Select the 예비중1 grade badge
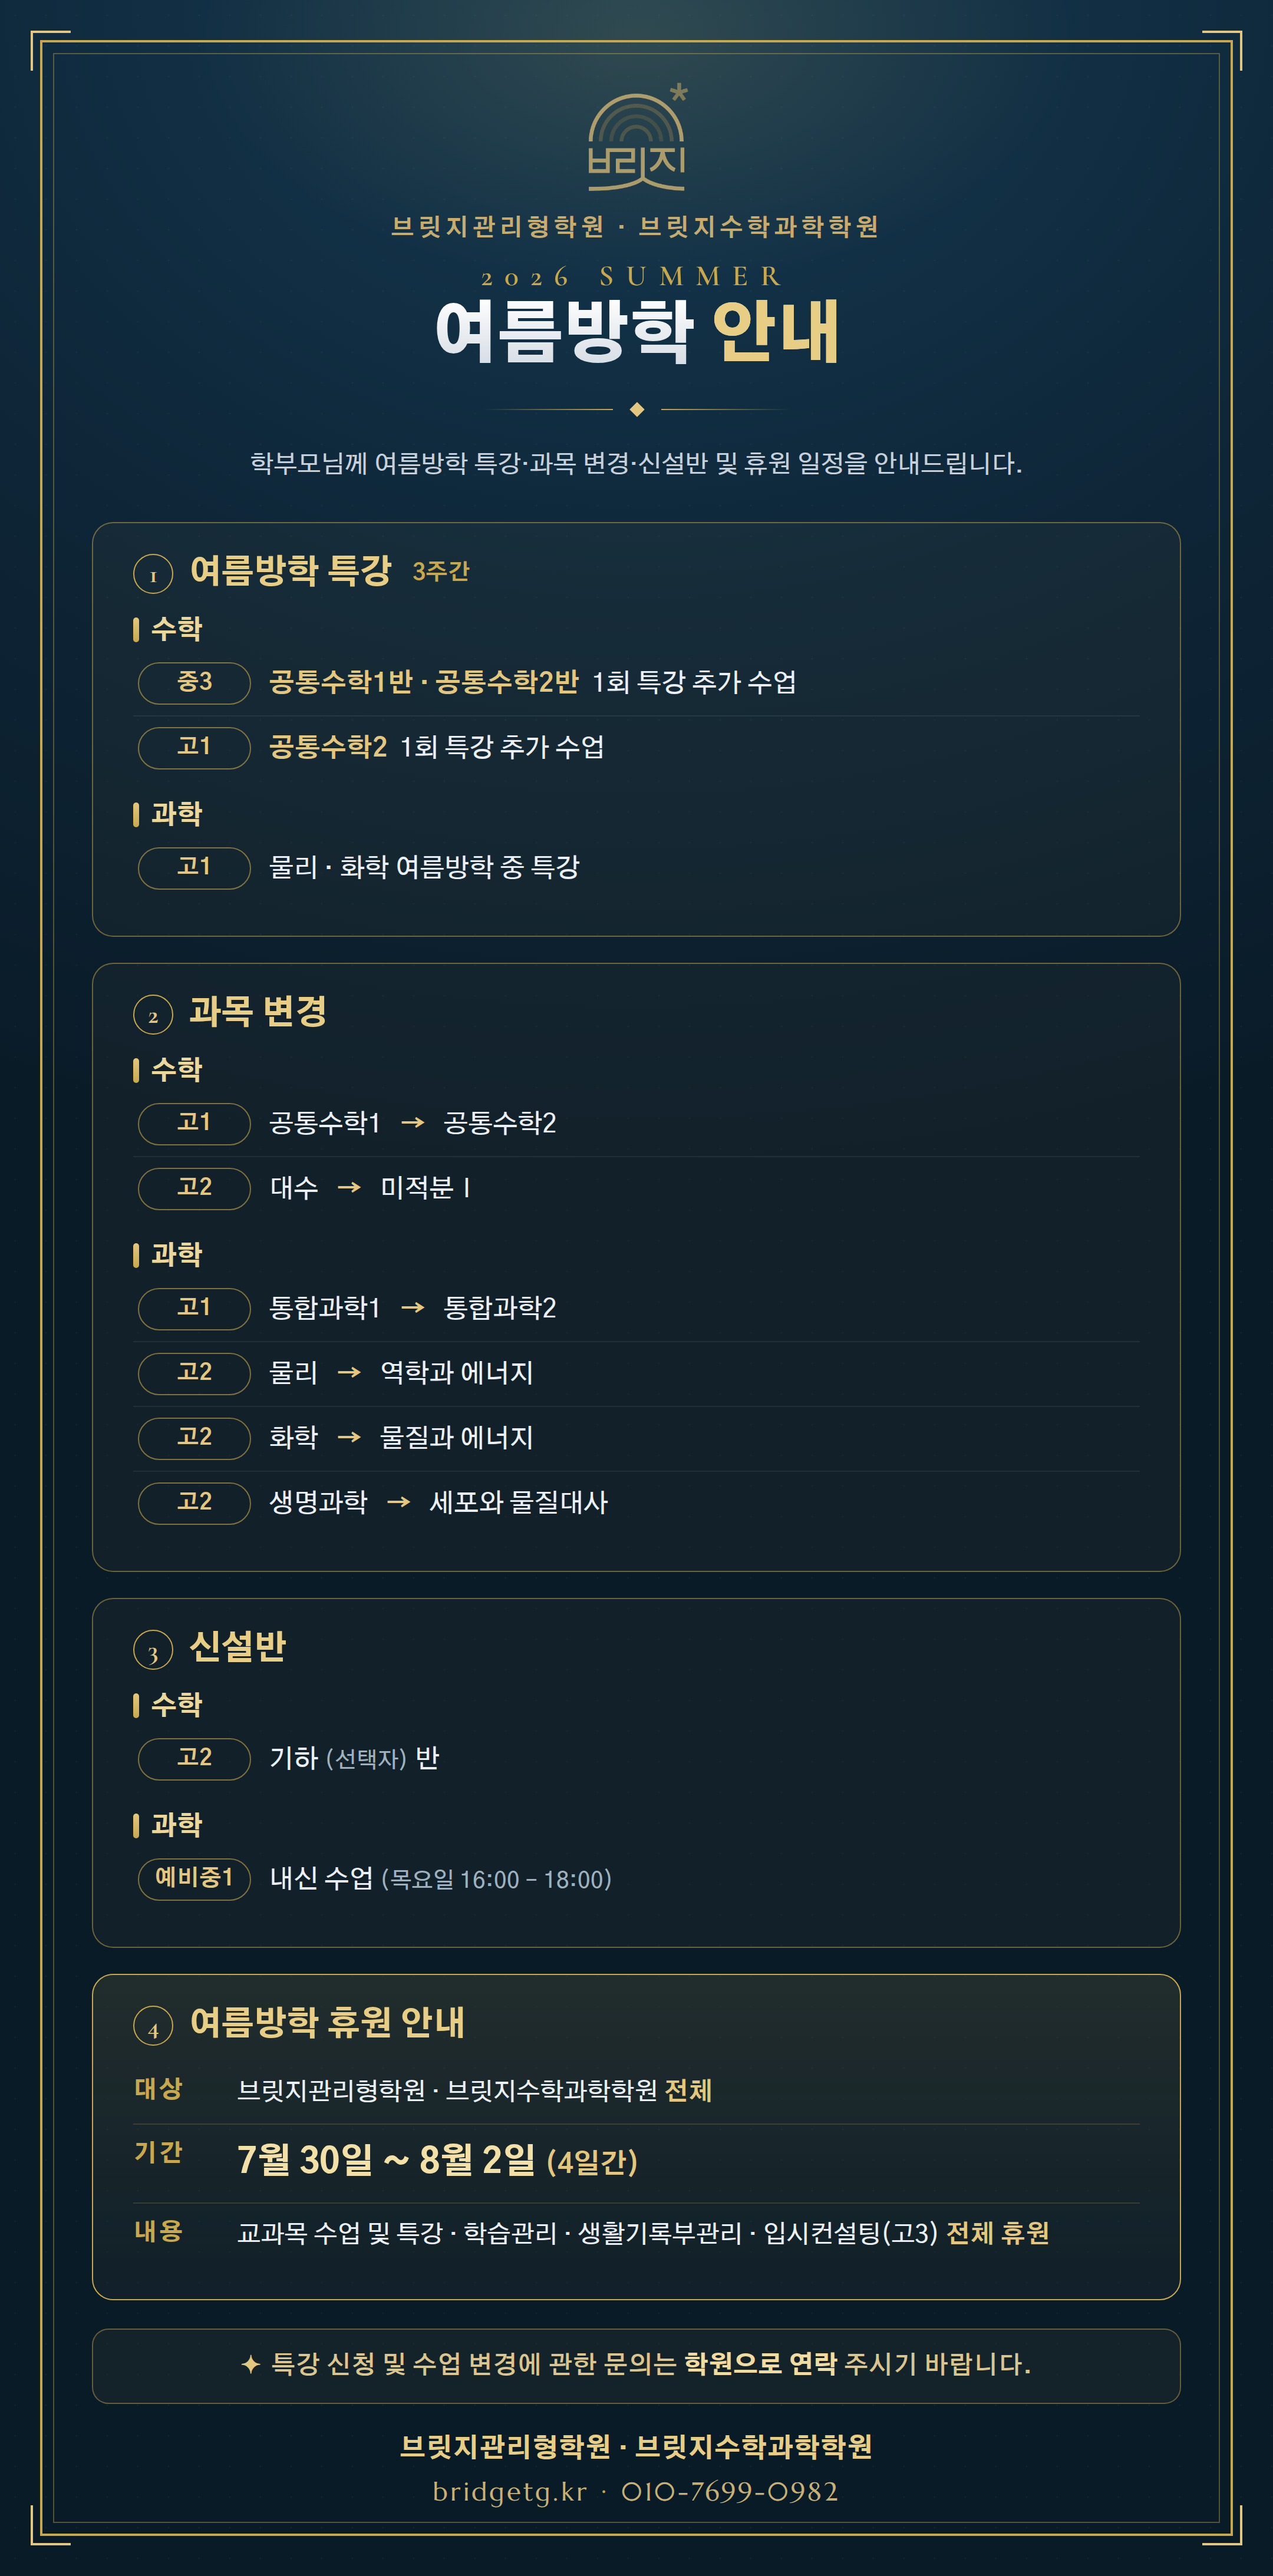Image resolution: width=1273 pixels, height=2576 pixels. click(194, 1879)
